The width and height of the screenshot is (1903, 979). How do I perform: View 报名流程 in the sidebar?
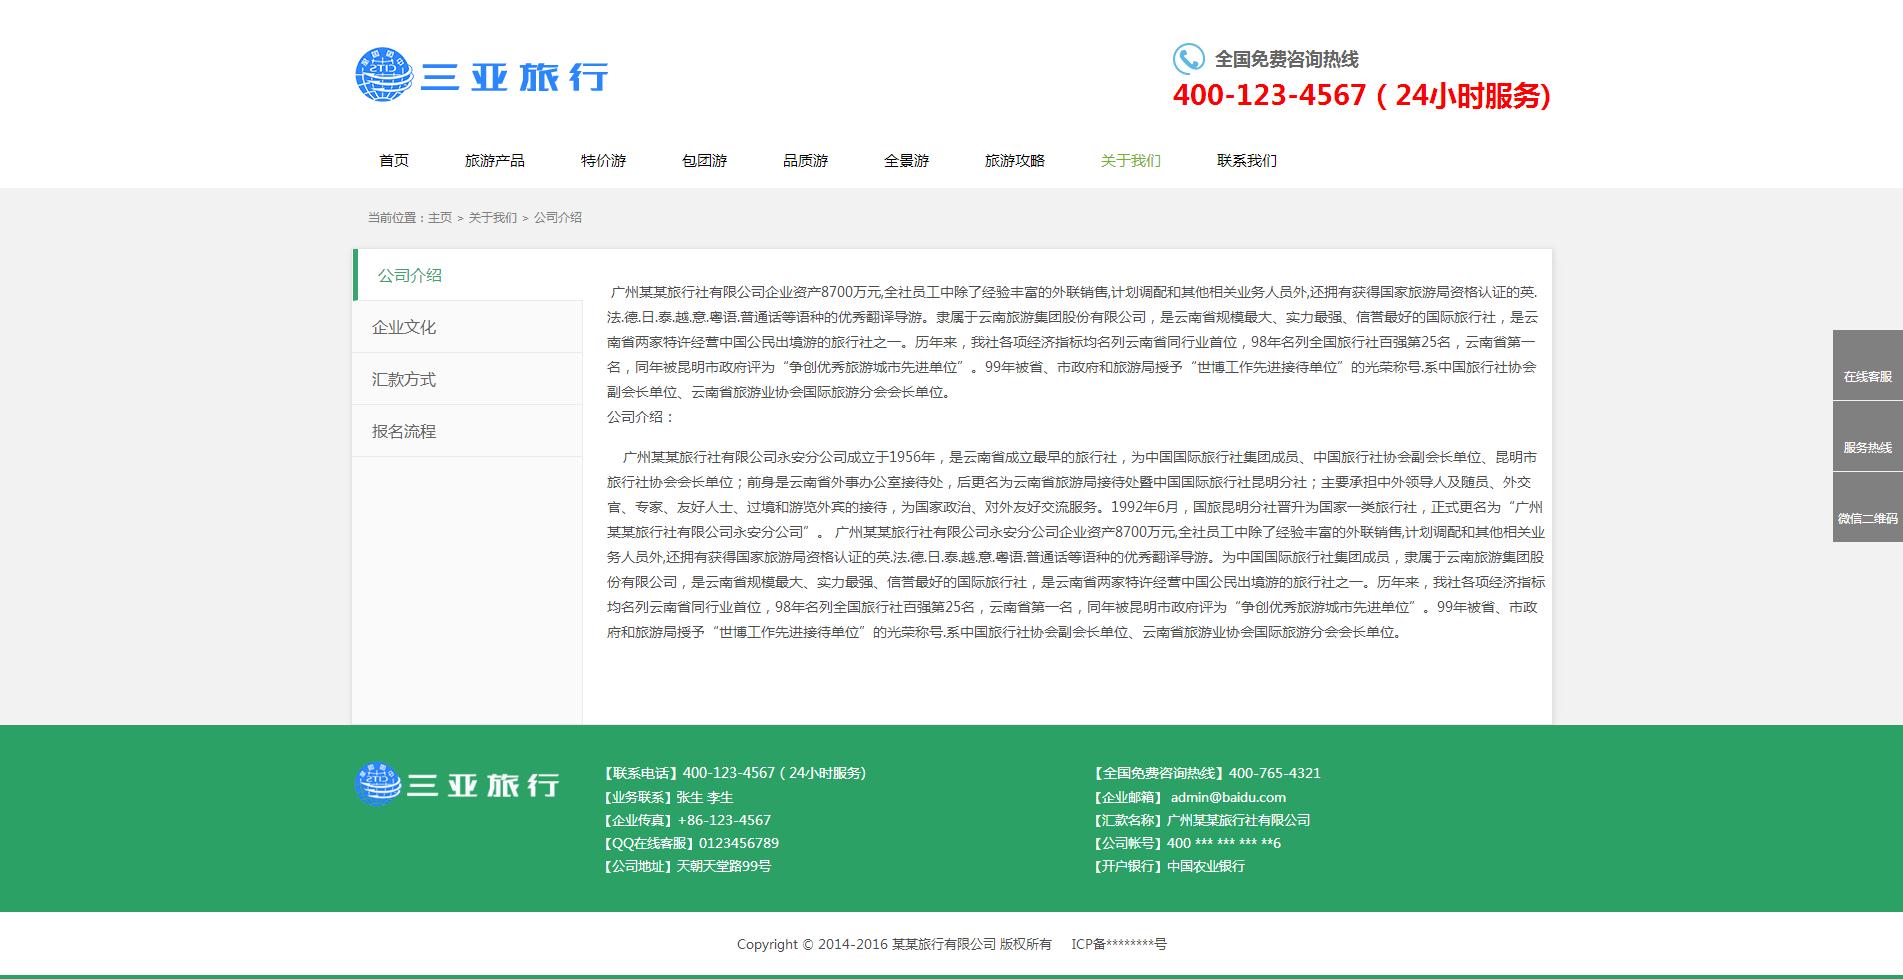(x=404, y=431)
